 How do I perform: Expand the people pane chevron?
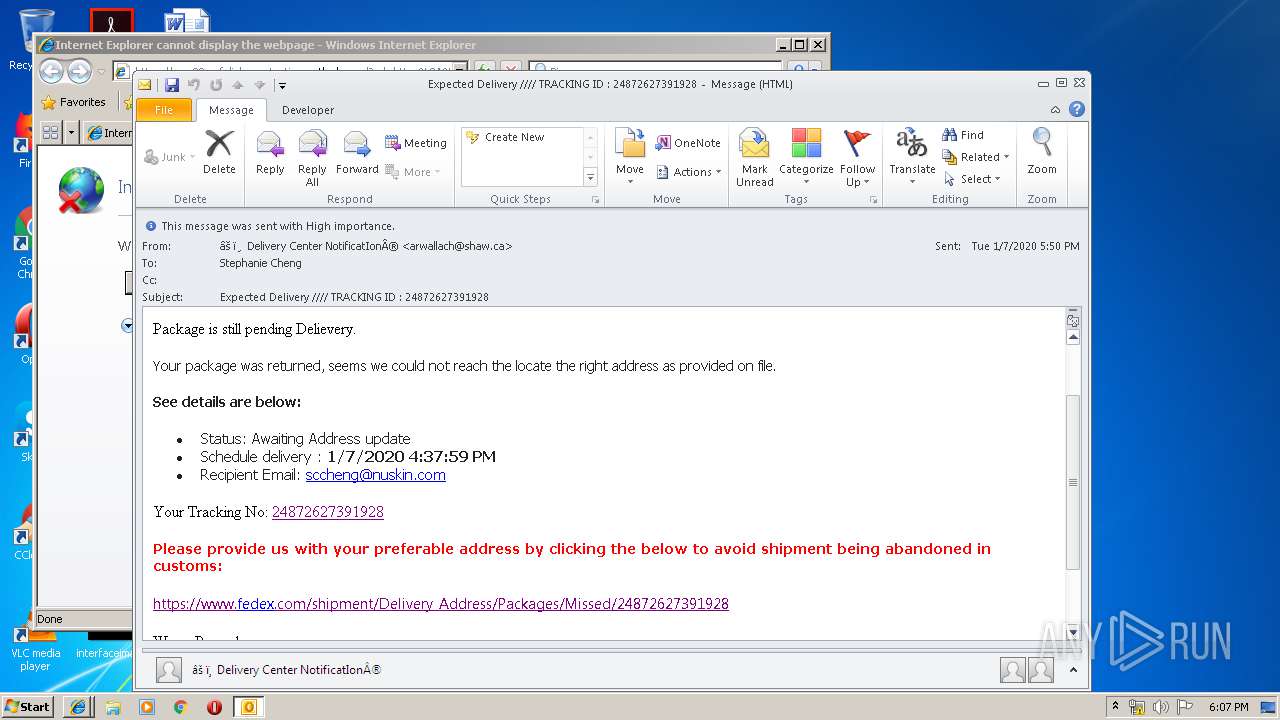(x=1073, y=670)
